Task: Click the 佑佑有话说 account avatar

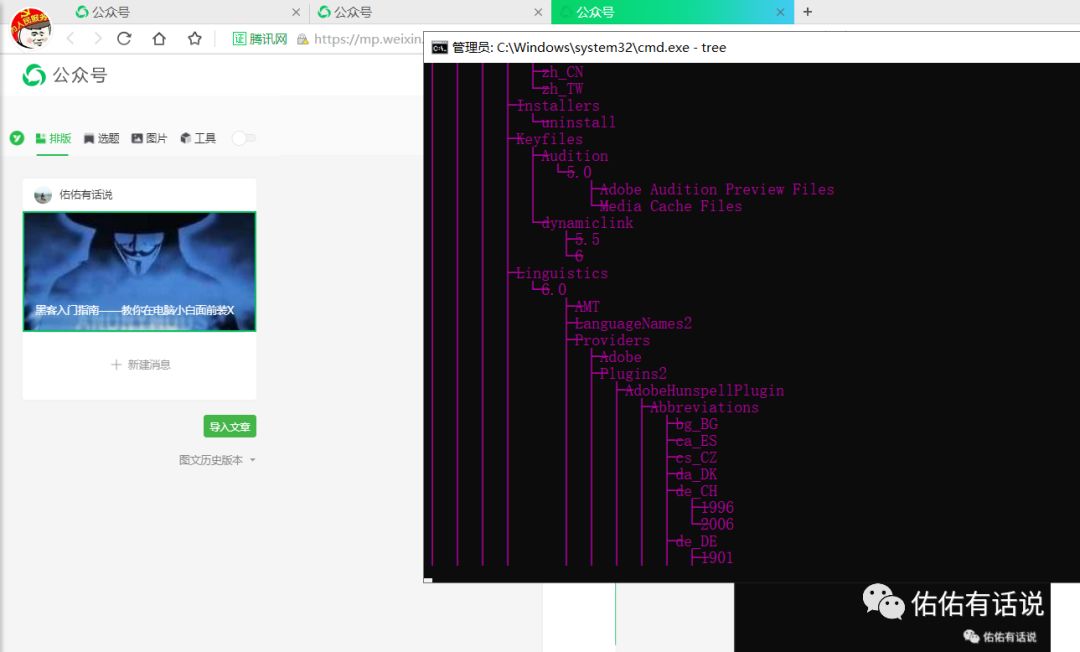Action: (x=43, y=195)
